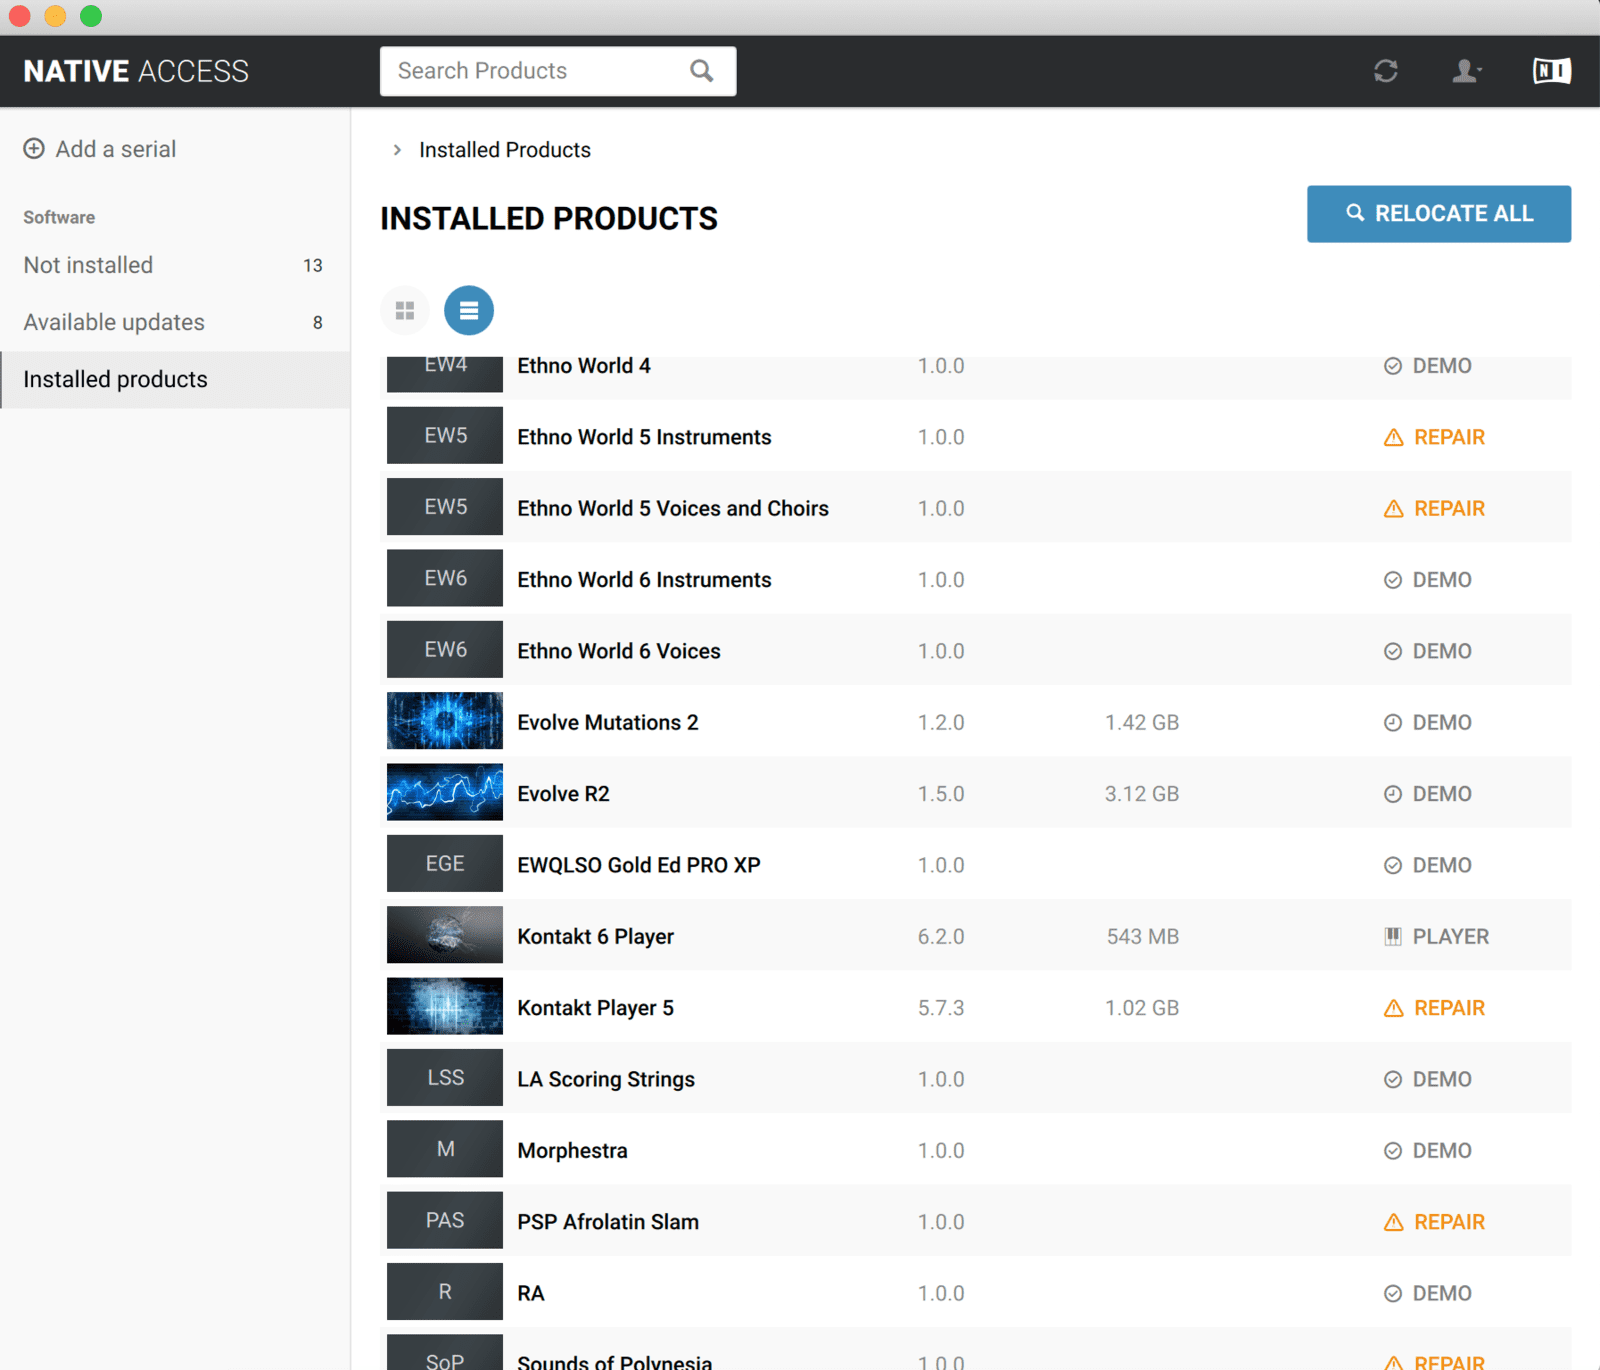Click DEMO status for Morphestra
Viewport: 1600px width, 1370px height.
[x=1428, y=1151]
